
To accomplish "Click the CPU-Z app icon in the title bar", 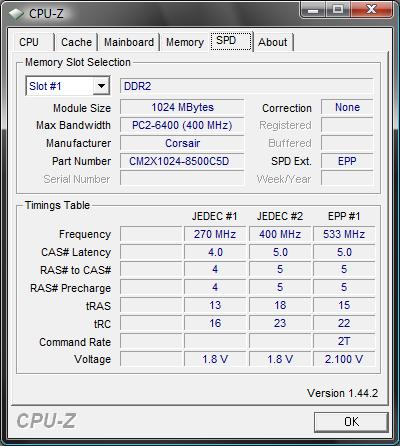I will click(17, 14).
